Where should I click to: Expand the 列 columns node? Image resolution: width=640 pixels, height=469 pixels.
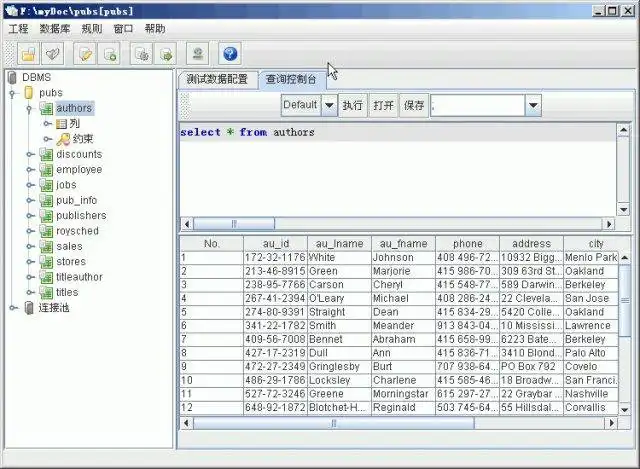click(x=48, y=124)
